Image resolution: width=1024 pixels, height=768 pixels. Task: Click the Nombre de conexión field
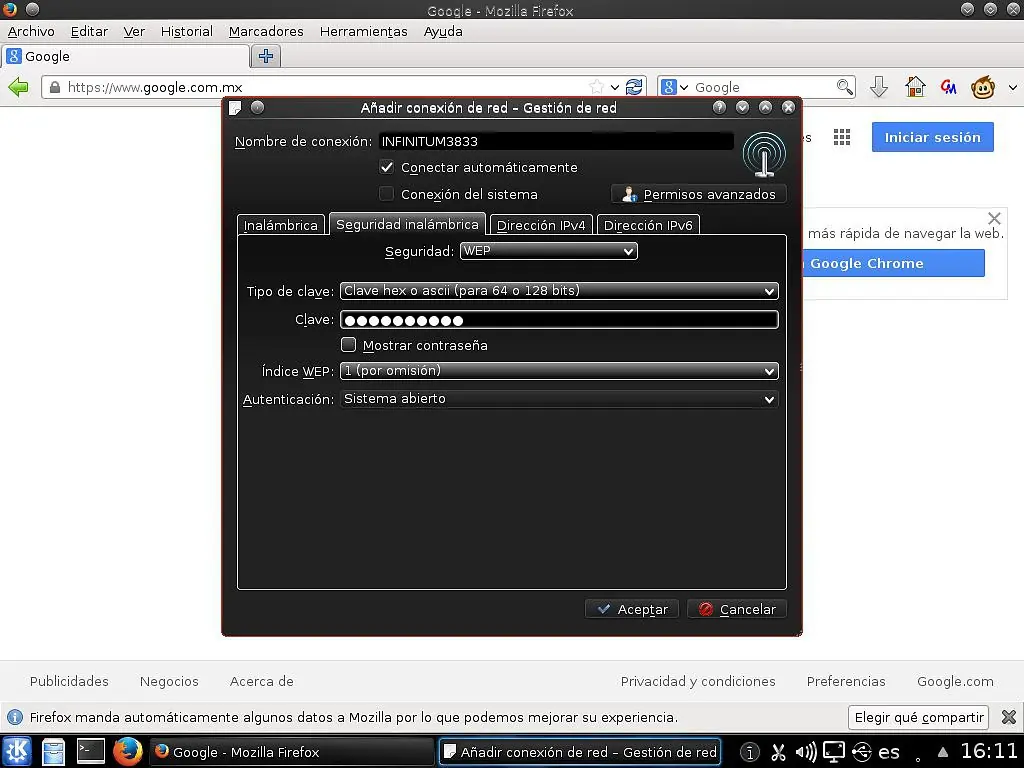click(x=556, y=141)
